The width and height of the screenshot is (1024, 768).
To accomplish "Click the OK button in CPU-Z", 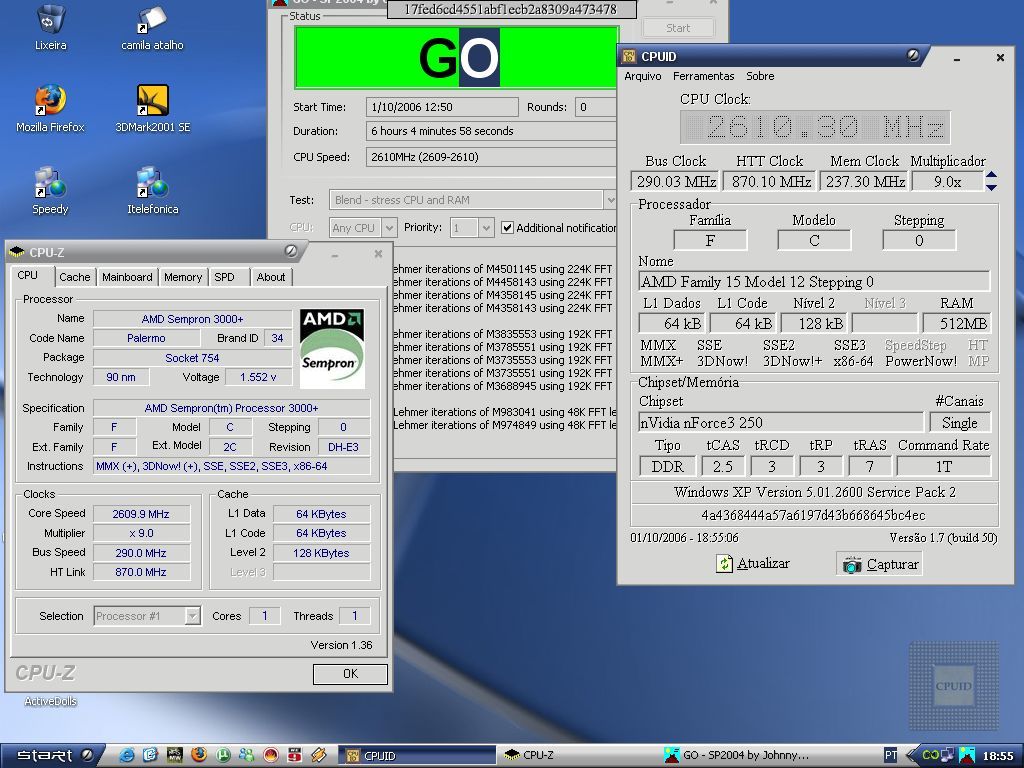I will [x=350, y=674].
